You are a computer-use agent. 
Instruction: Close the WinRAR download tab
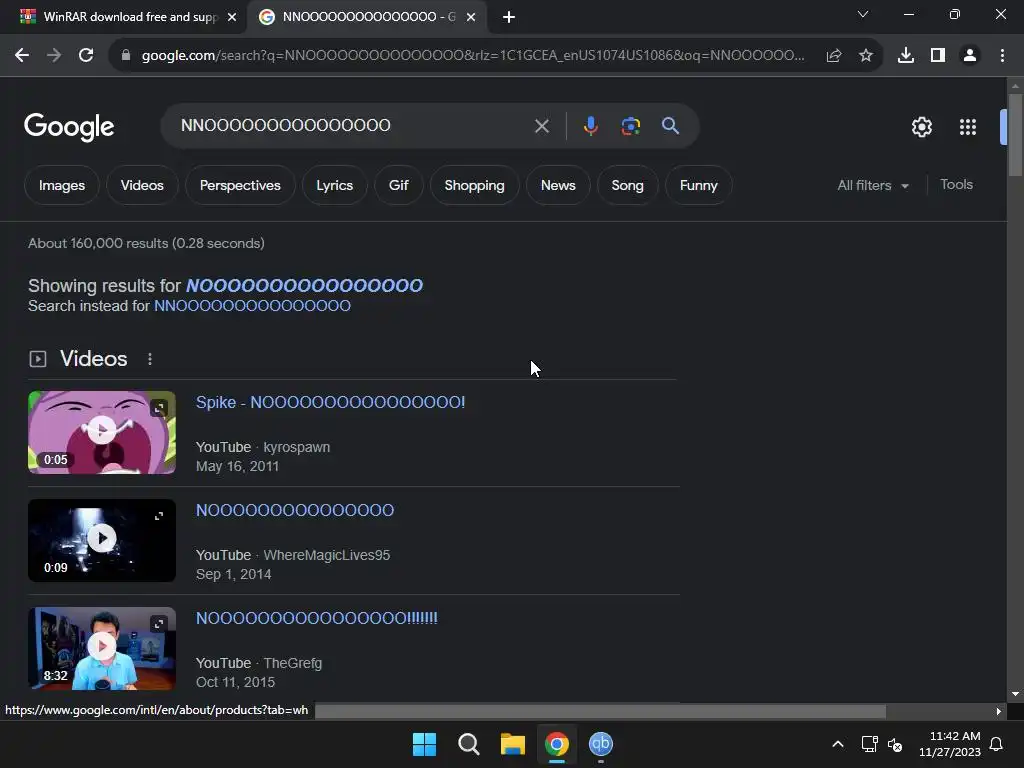tap(232, 17)
